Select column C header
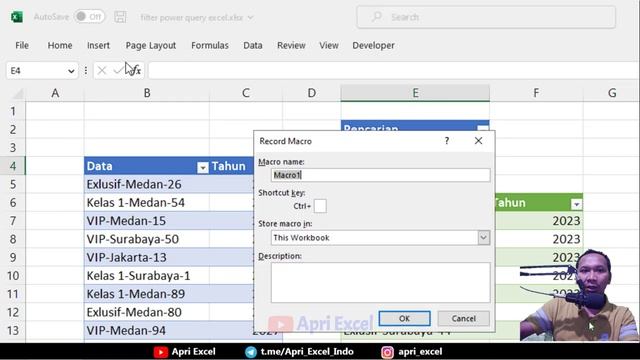Image resolution: width=640 pixels, height=360 pixels. click(246, 93)
